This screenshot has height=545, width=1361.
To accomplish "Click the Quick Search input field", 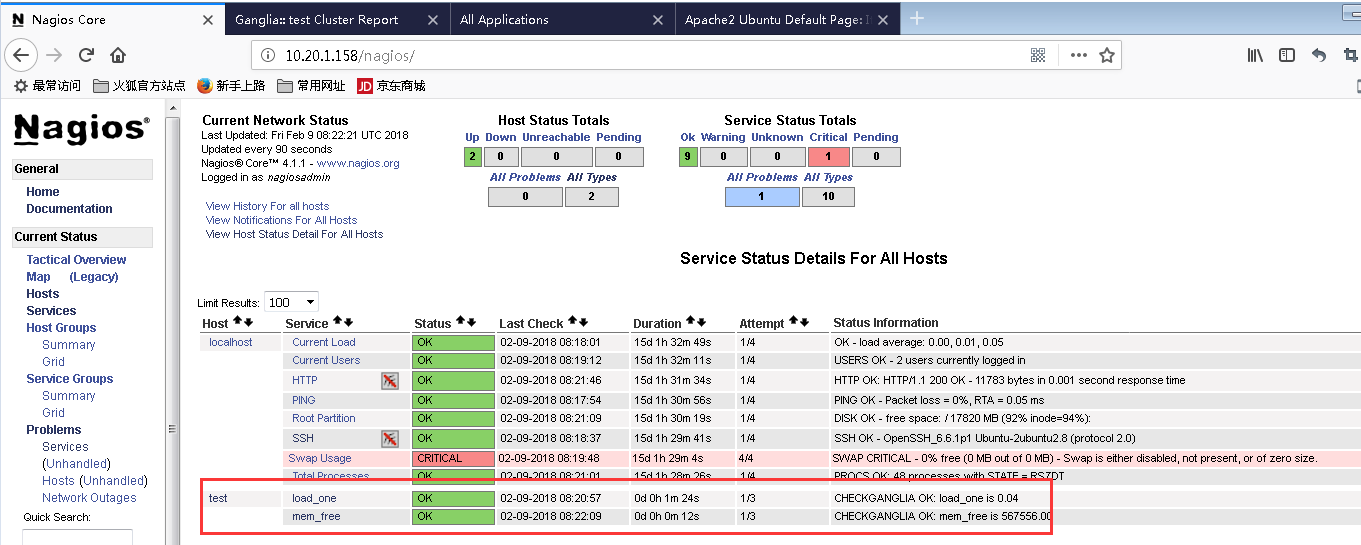I will click(77, 538).
